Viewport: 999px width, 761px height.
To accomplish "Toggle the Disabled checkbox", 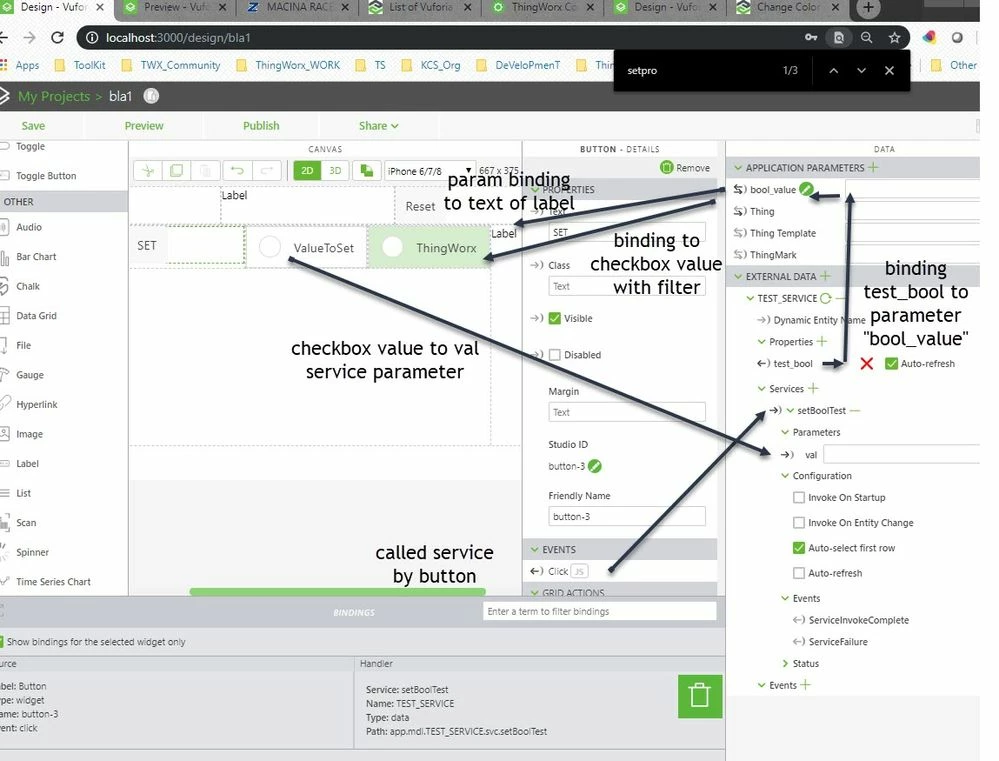I will tap(554, 354).
